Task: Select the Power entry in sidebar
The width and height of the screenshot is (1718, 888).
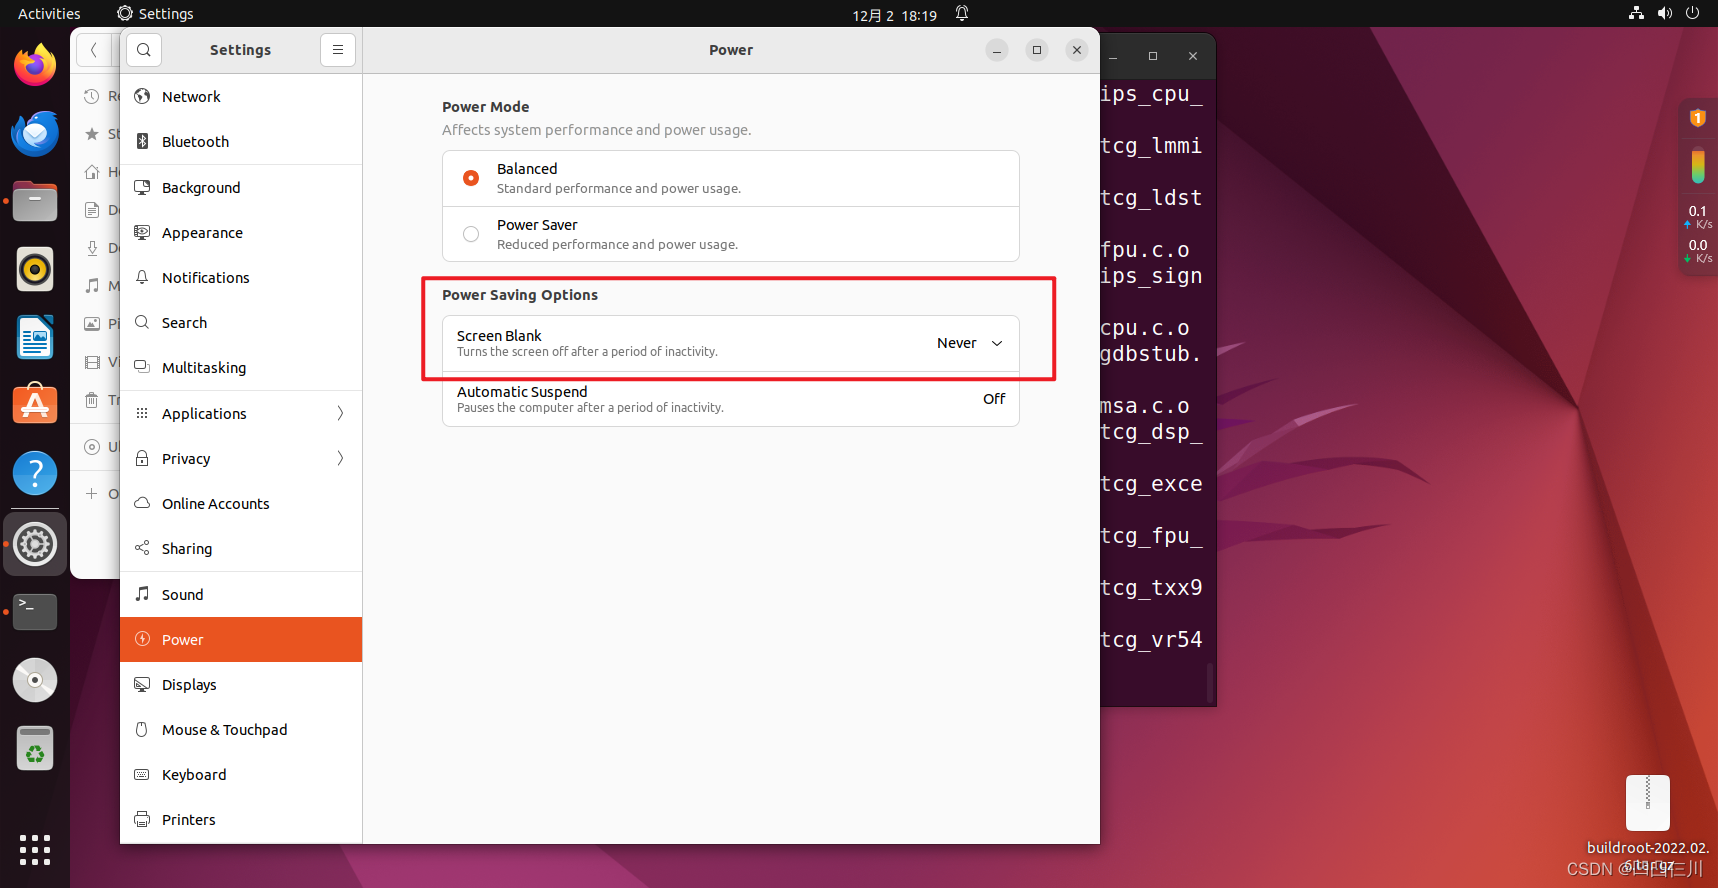Action: pos(241,639)
